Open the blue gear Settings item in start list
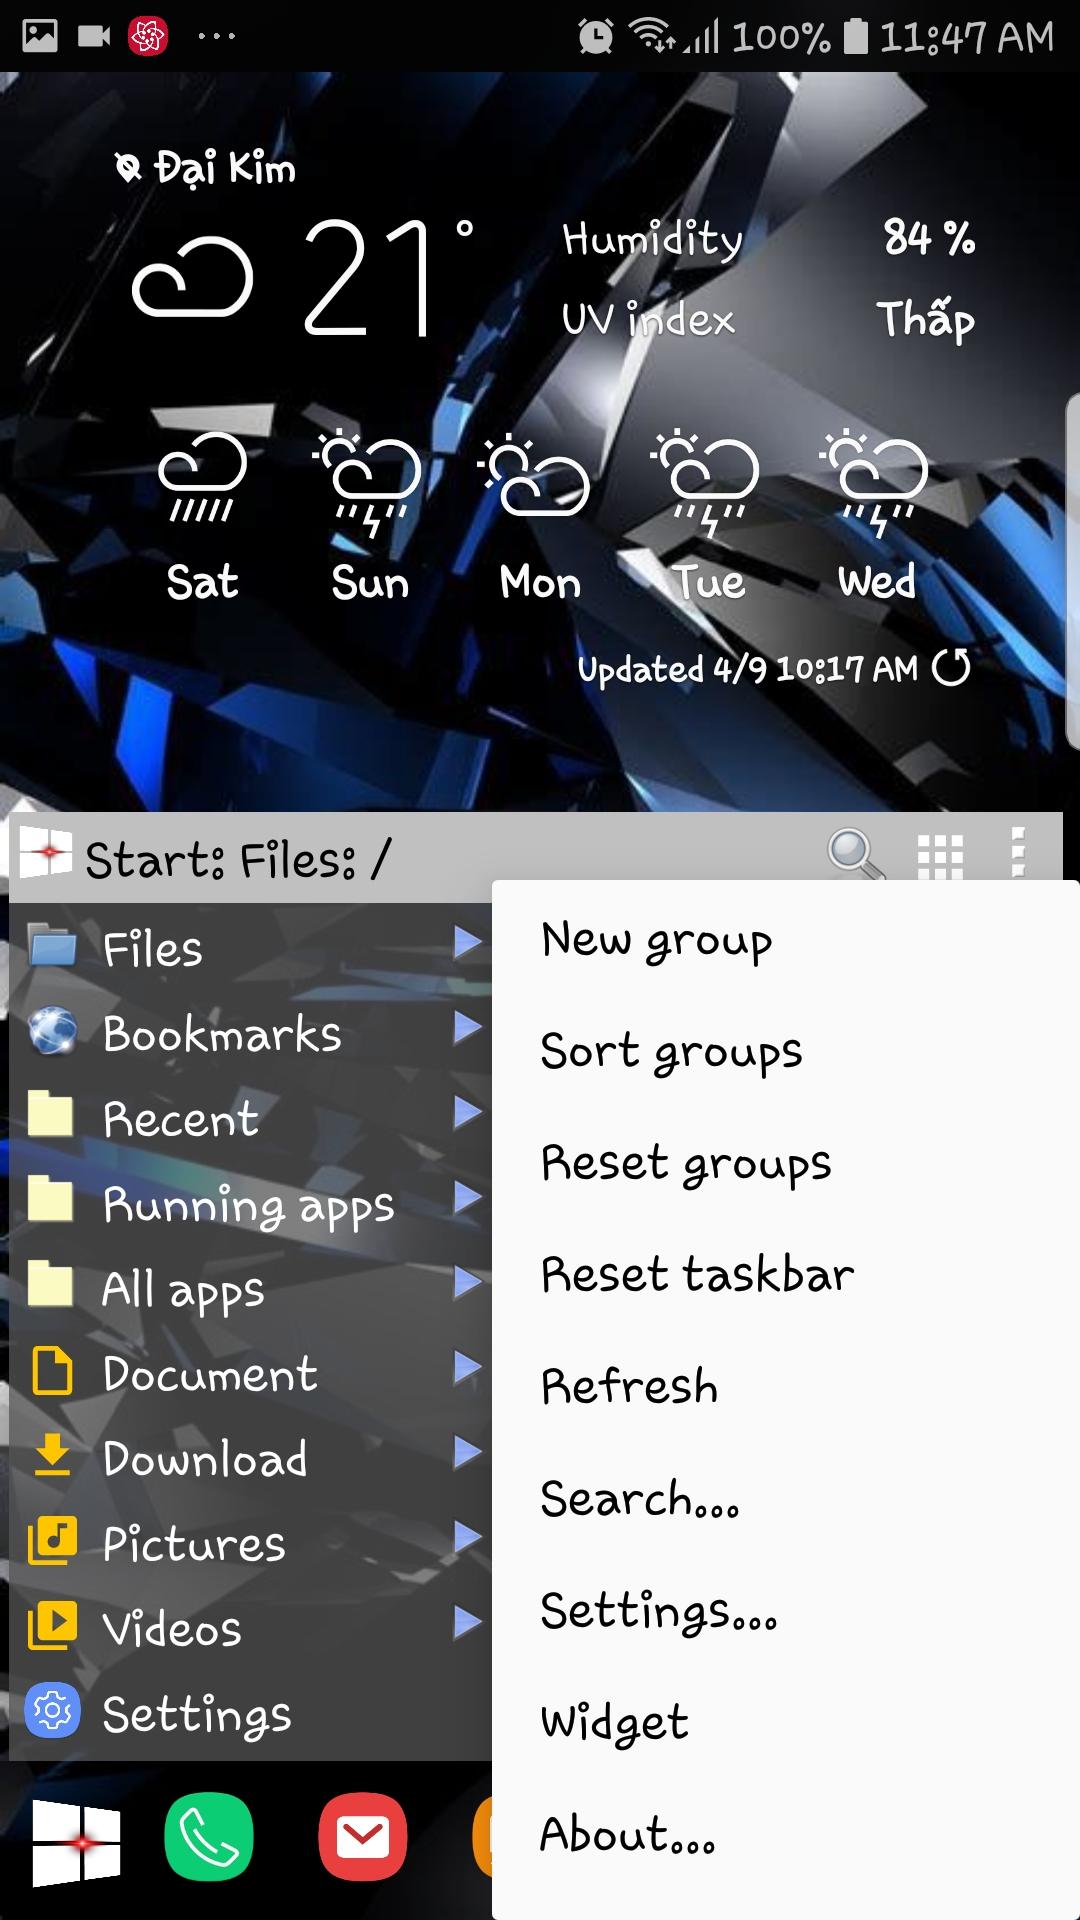Screen dimensions: 1080x1920 coord(197,1714)
